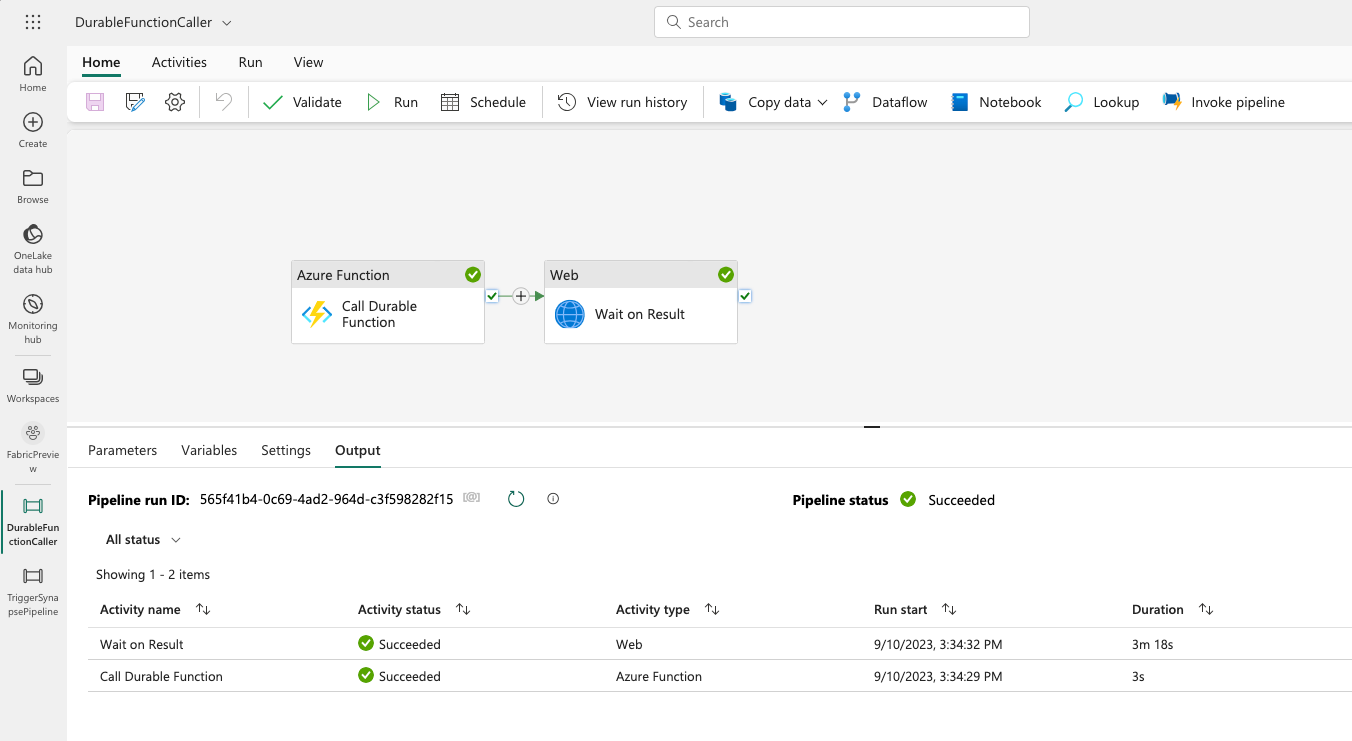This screenshot has height=741, width=1352.
Task: Click the Save disk icon
Action: pyautogui.click(x=95, y=102)
